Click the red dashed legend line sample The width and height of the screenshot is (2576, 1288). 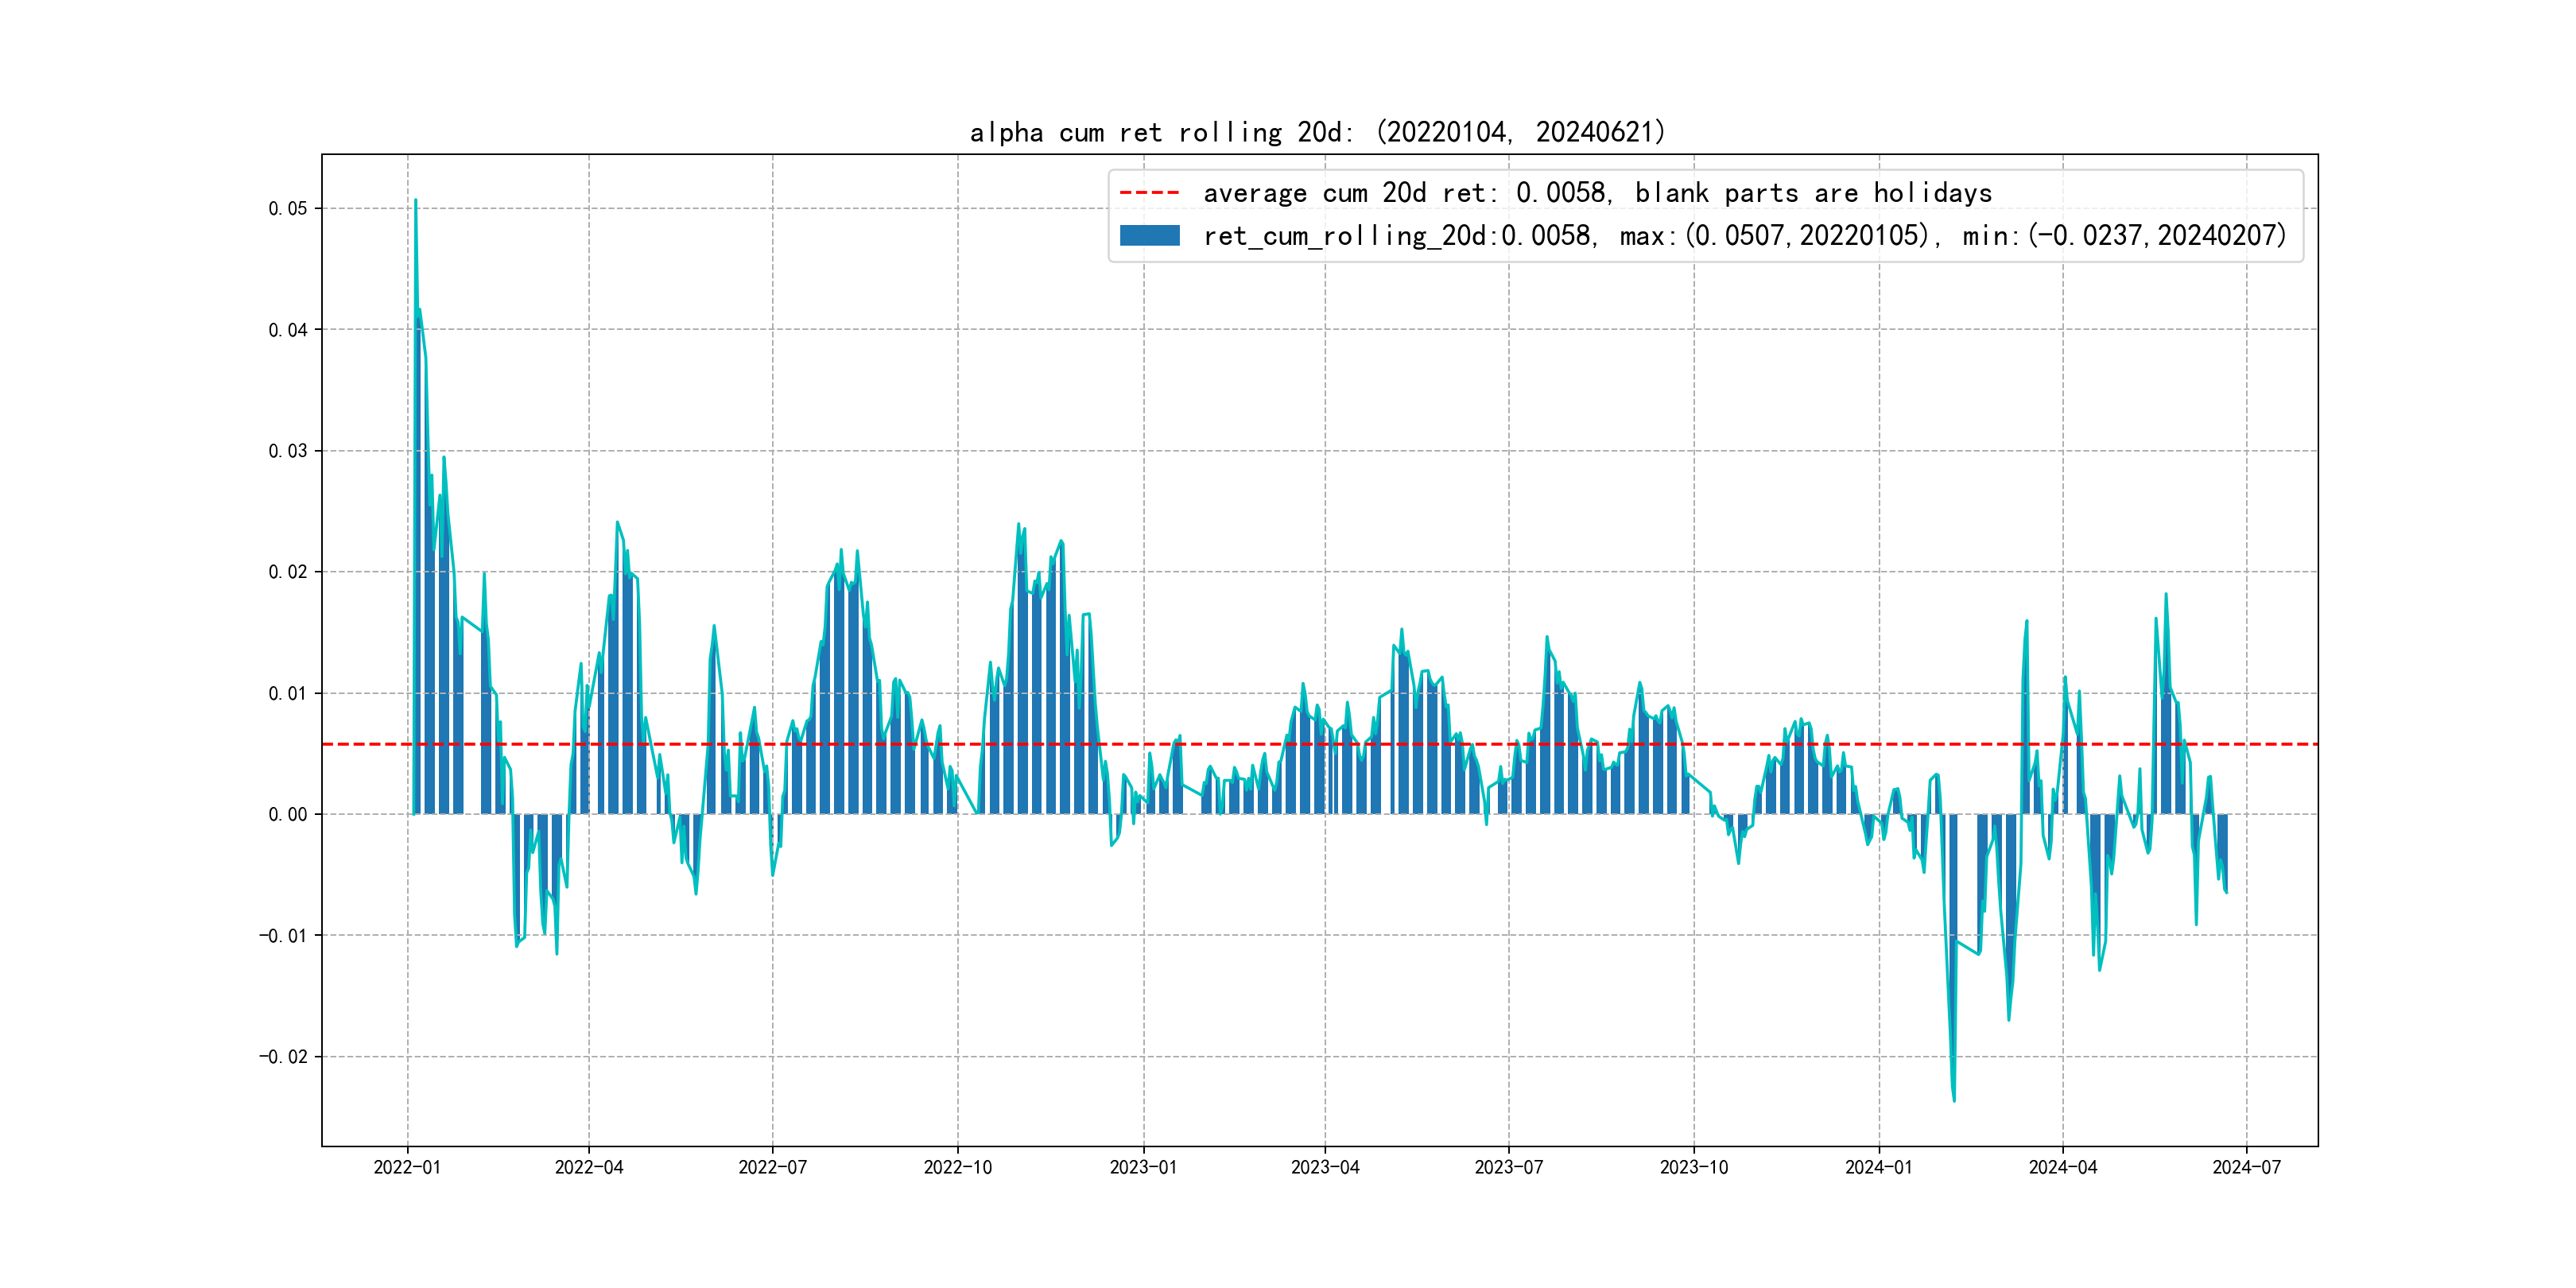click(1149, 193)
